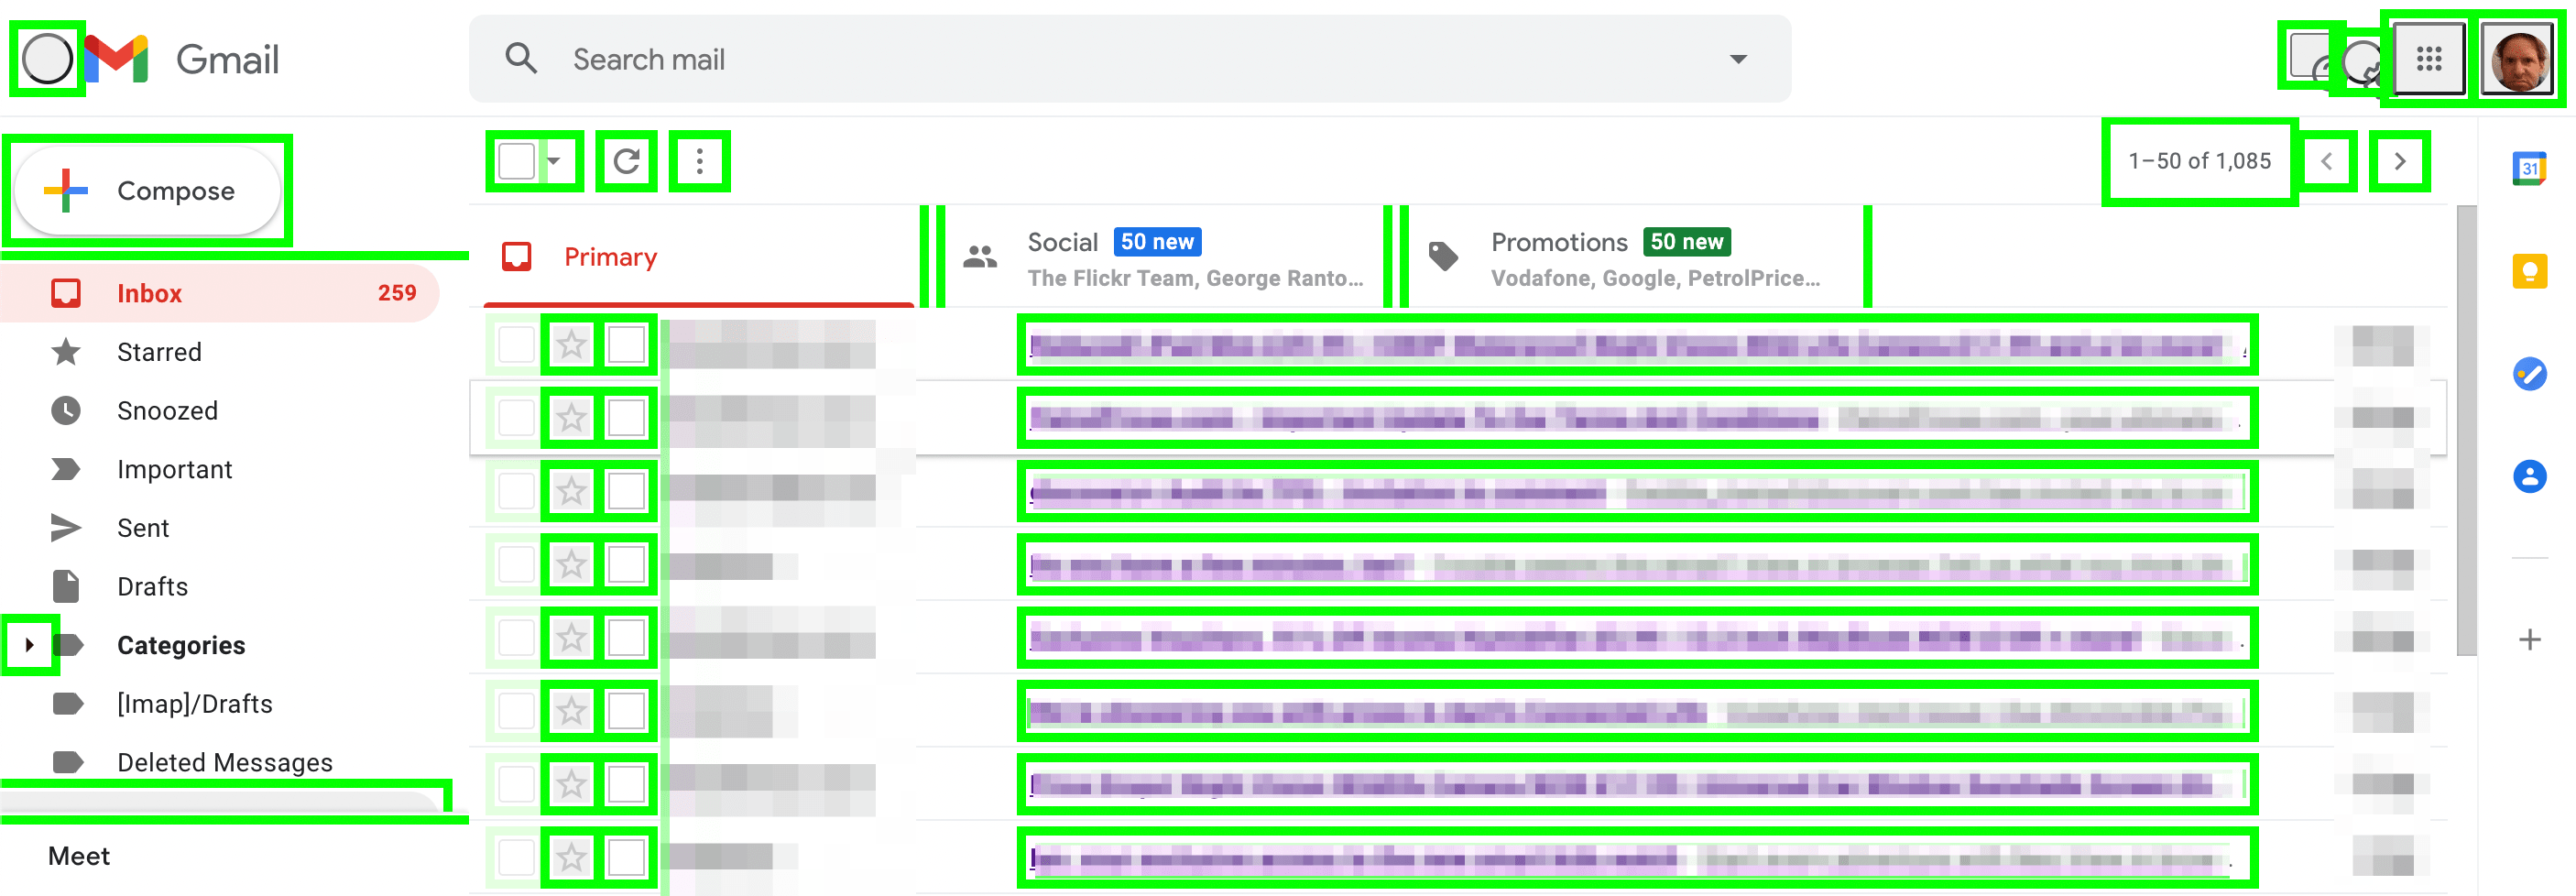The width and height of the screenshot is (2576, 896).
Task: Open Google Keep side panel
Action: pos(2529,271)
